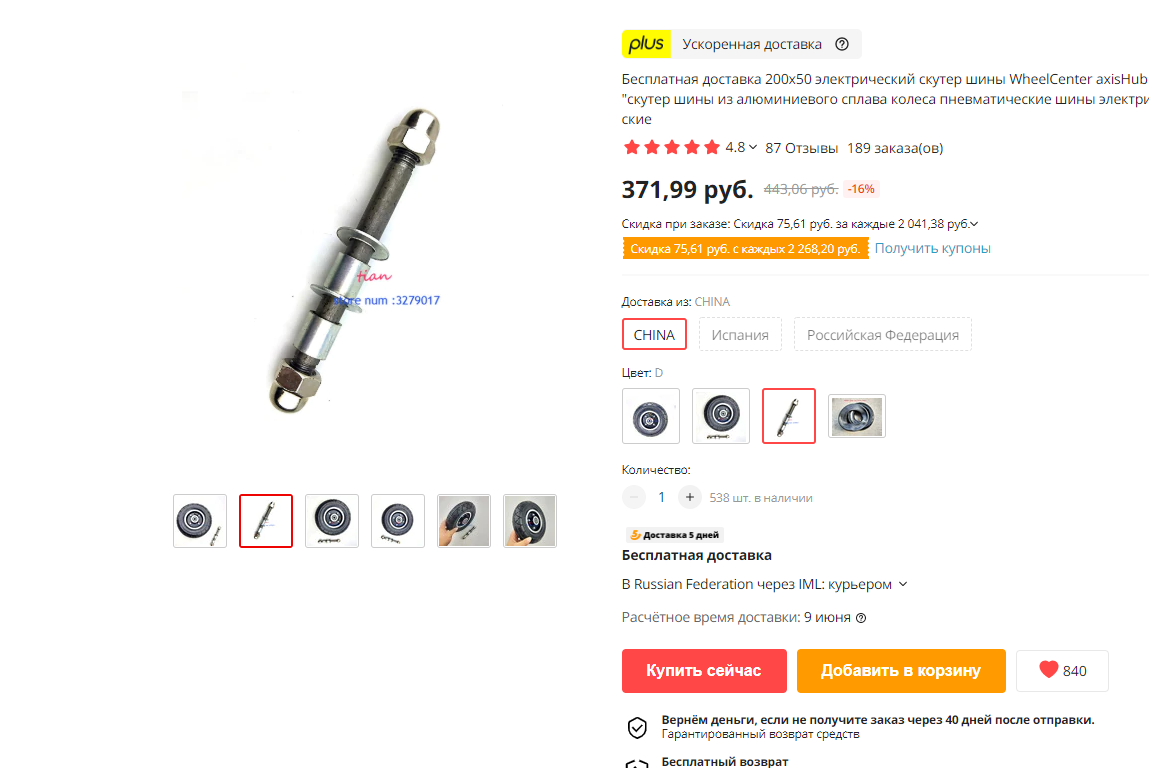This screenshot has height=768, width=1149.
Task: Open the 87 Отзывы reviews link
Action: point(801,148)
